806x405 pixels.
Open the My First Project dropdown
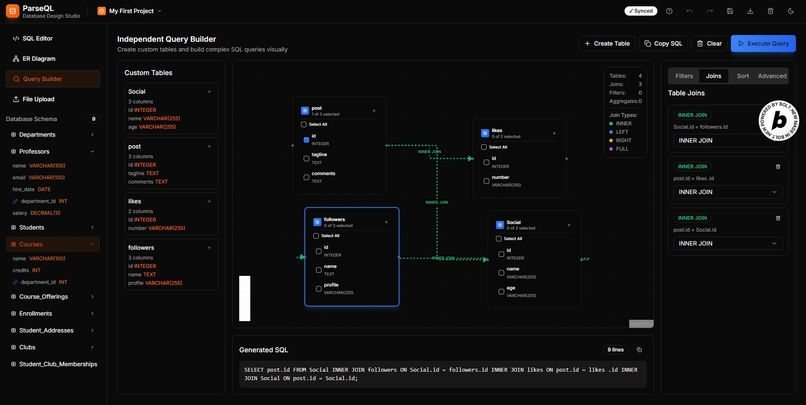click(130, 11)
